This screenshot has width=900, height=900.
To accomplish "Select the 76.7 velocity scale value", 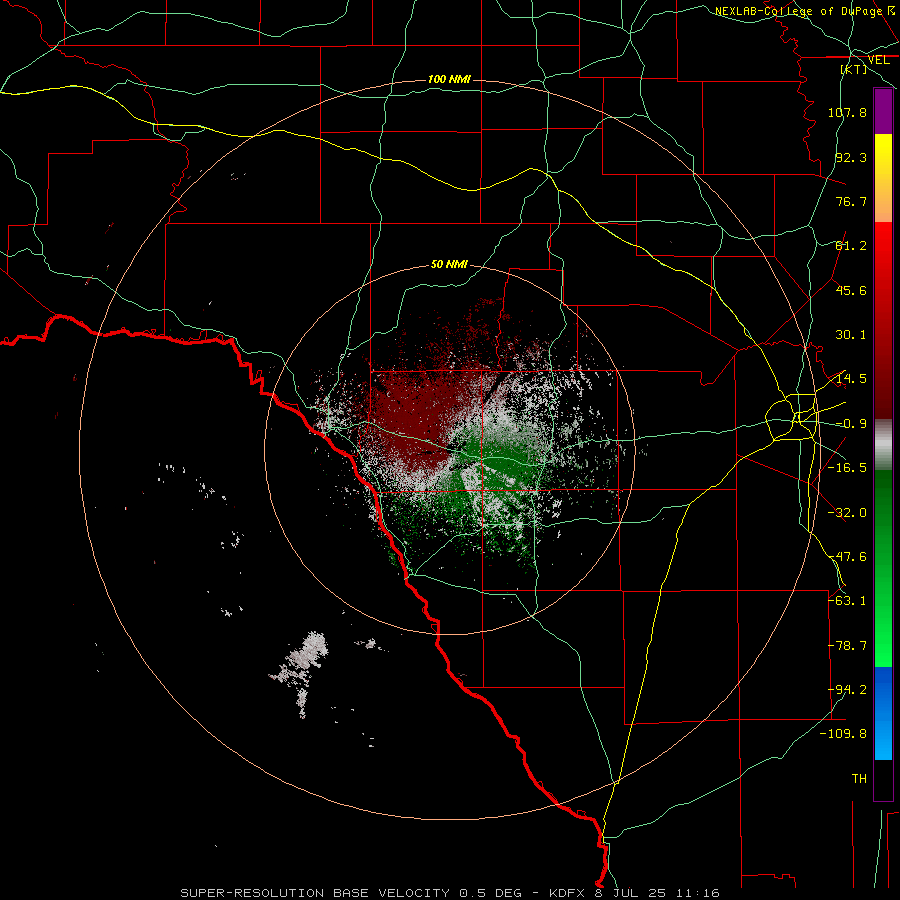I will pyautogui.click(x=851, y=201).
